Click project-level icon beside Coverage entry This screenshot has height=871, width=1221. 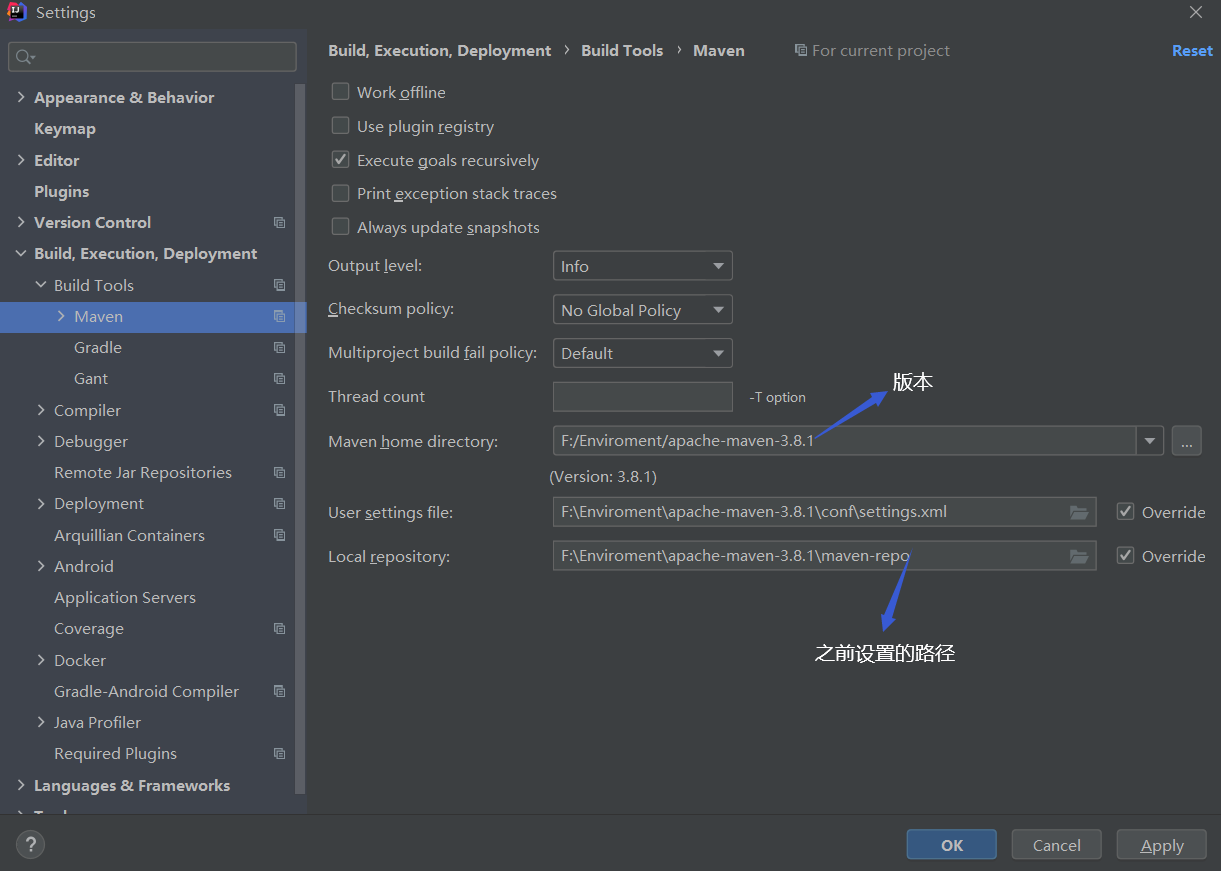coord(279,629)
